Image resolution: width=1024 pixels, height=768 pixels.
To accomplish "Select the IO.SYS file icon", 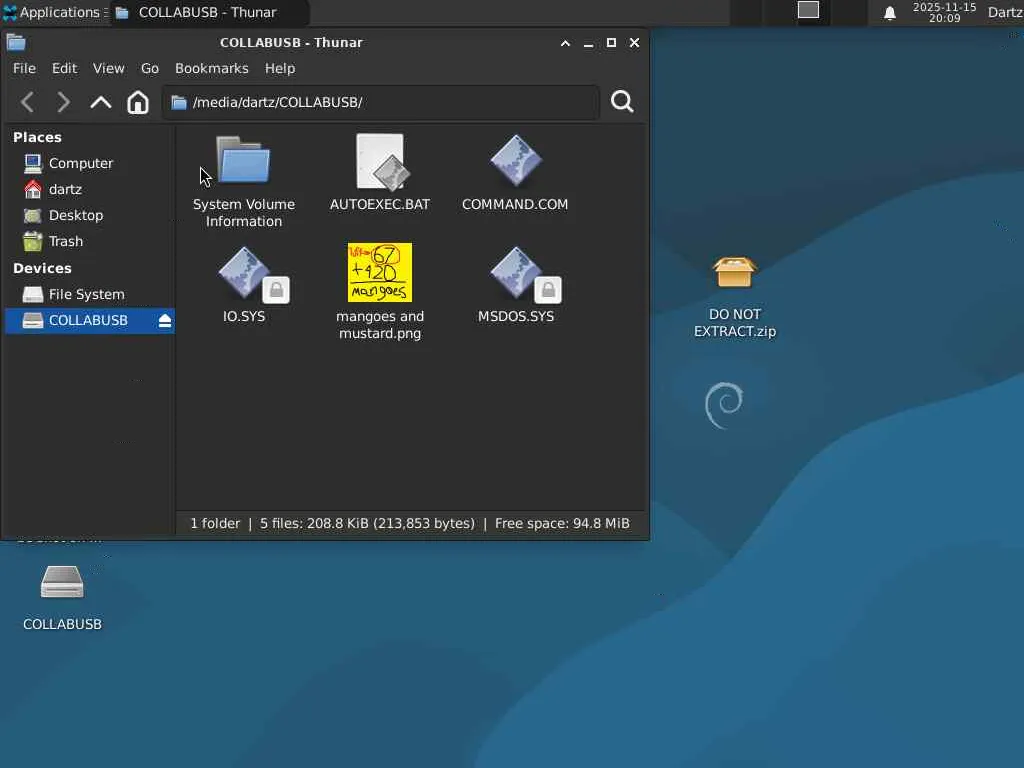I will [x=244, y=274].
